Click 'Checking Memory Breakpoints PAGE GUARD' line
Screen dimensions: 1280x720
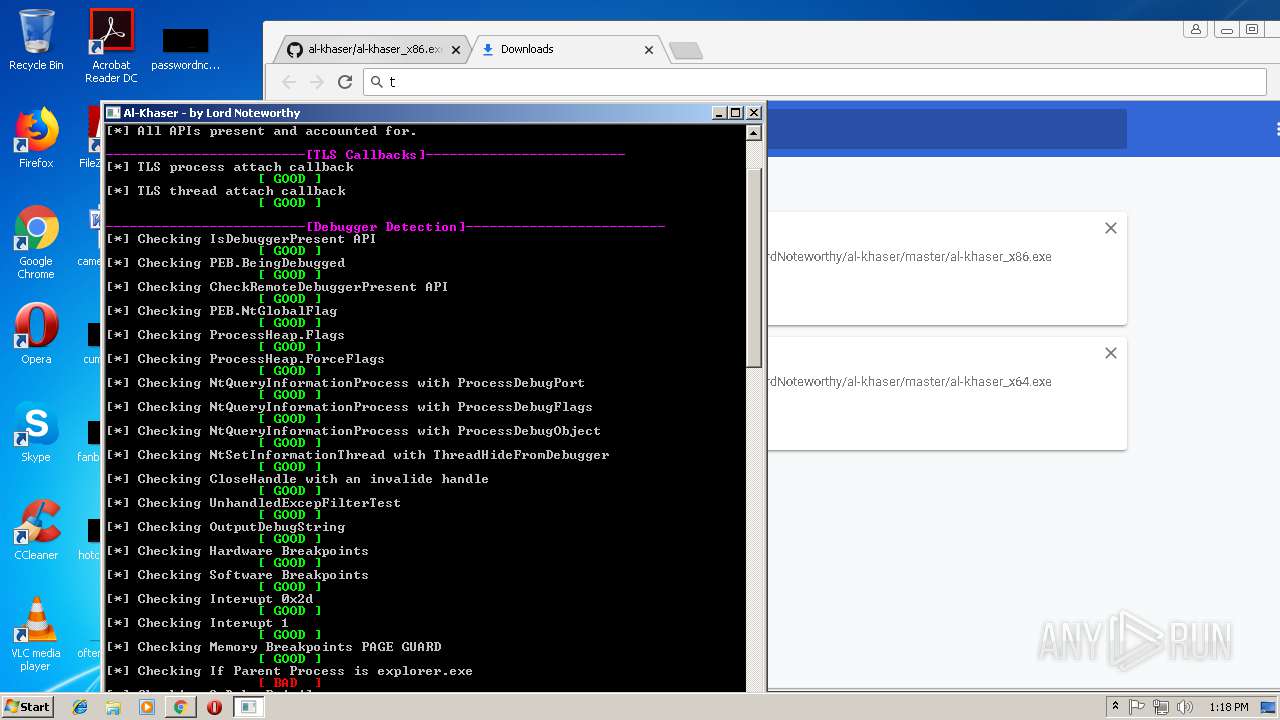[x=273, y=647]
